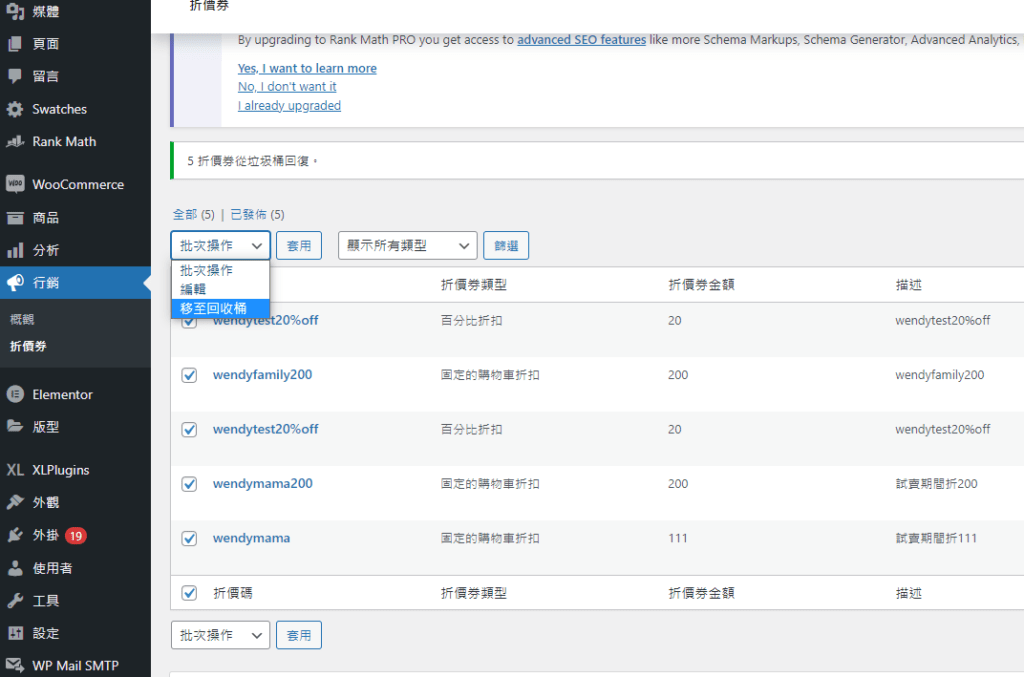Viewport: 1024px width, 677px height.
Task: Toggle checkbox for wendymama200 coupon
Action: 189,484
